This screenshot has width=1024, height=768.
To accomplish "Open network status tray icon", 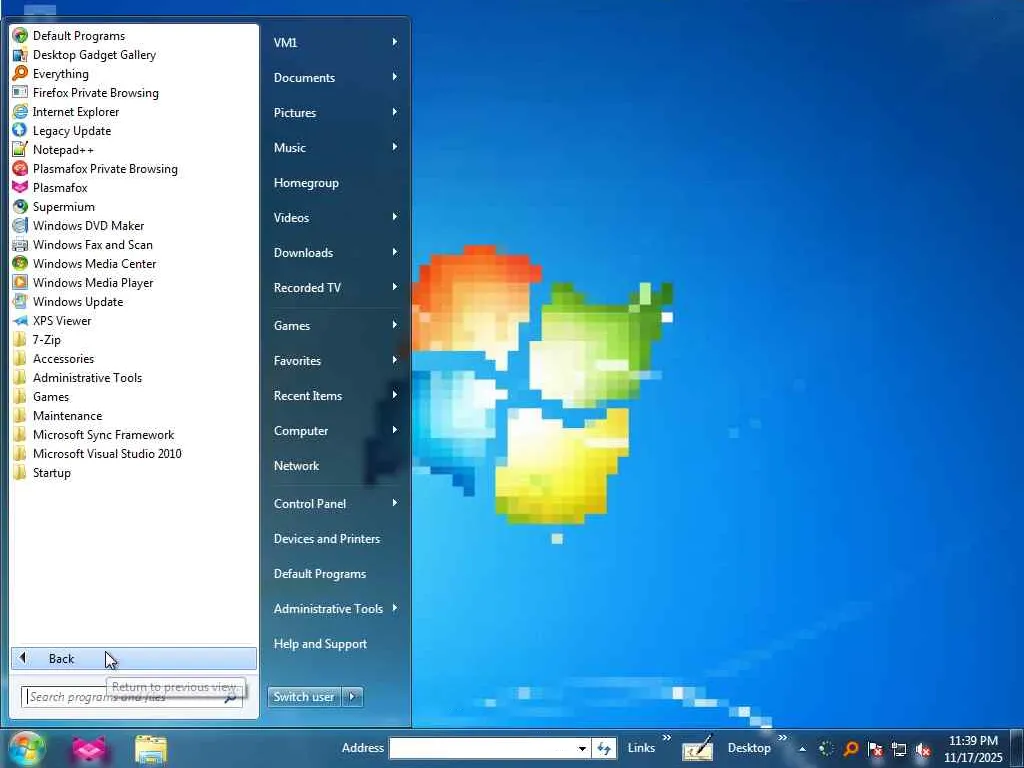I will (899, 749).
